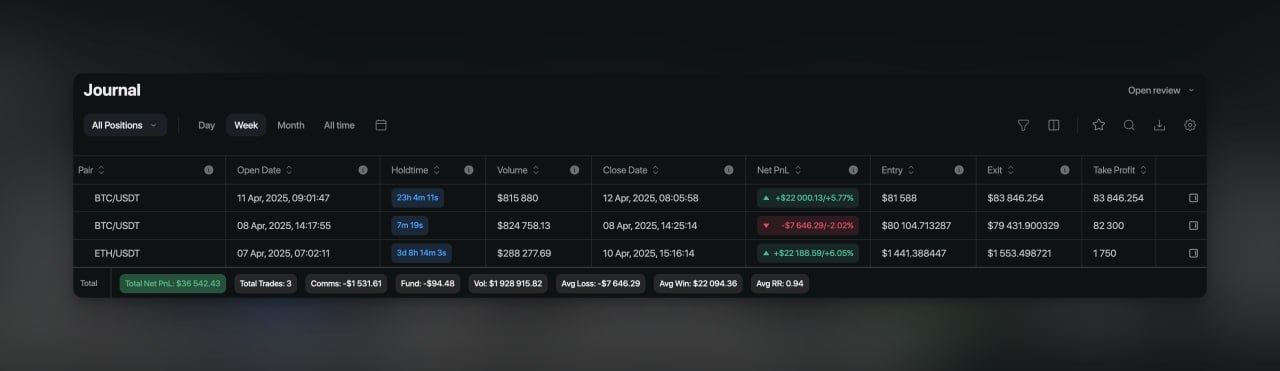Open details icon for first BTC/USDT row
The image size is (1280, 371).
coord(1193,198)
